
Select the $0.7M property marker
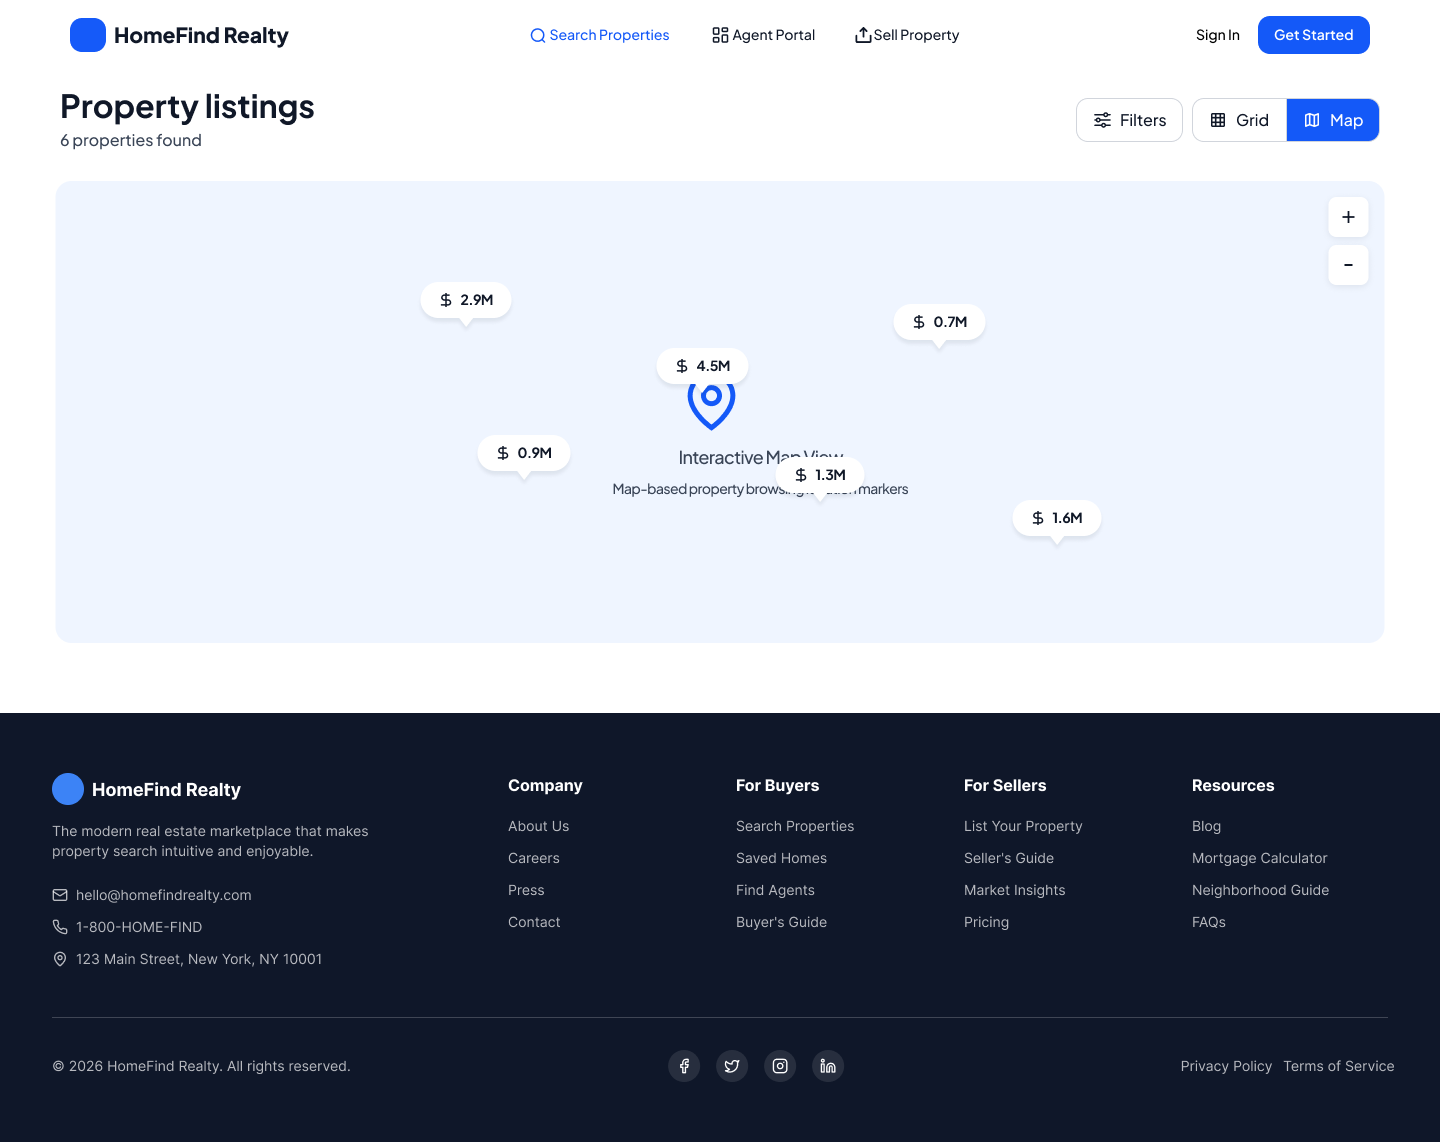point(939,322)
